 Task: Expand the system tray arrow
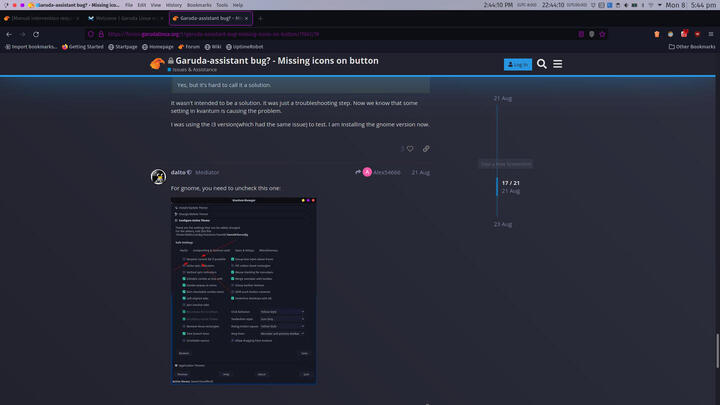coord(659,5)
